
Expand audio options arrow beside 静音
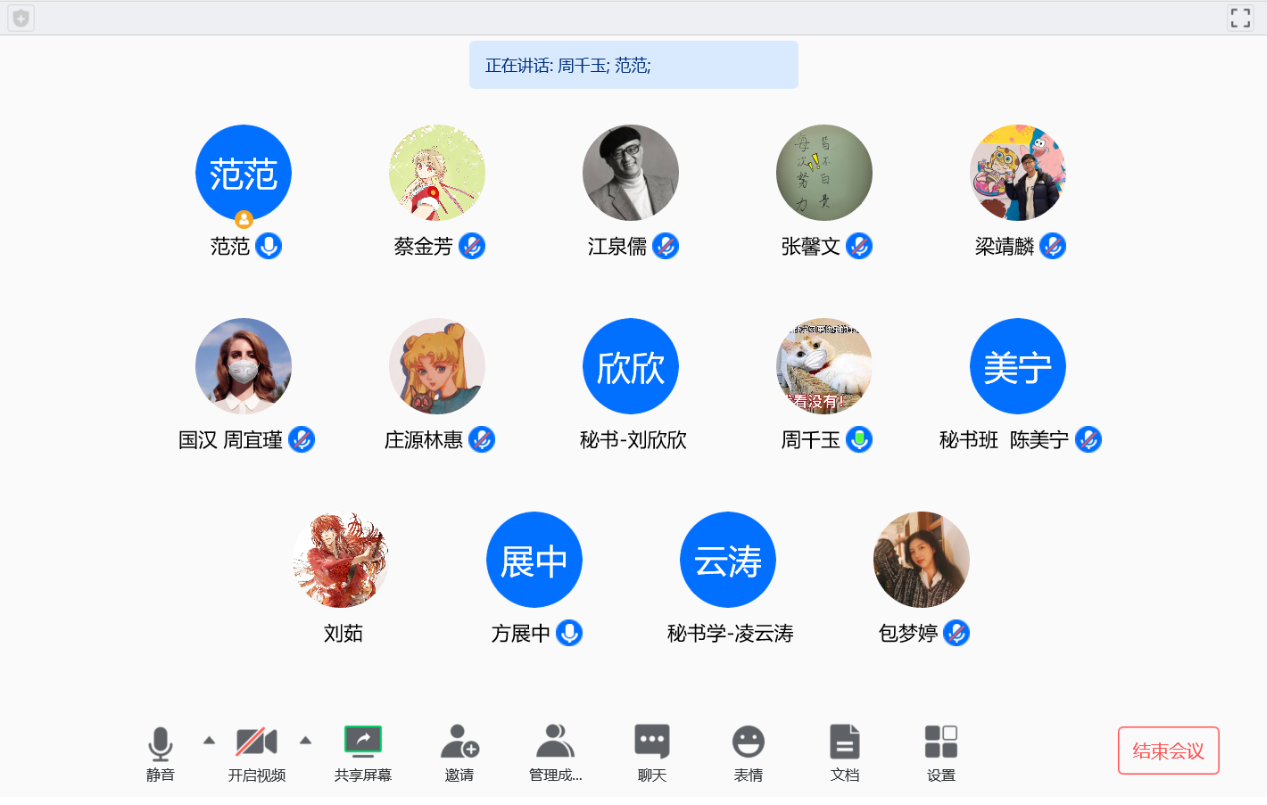click(209, 740)
